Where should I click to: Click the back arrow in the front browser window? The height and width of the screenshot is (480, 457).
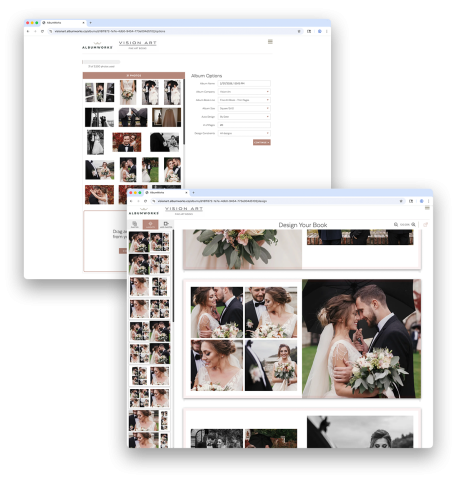[x=131, y=201]
